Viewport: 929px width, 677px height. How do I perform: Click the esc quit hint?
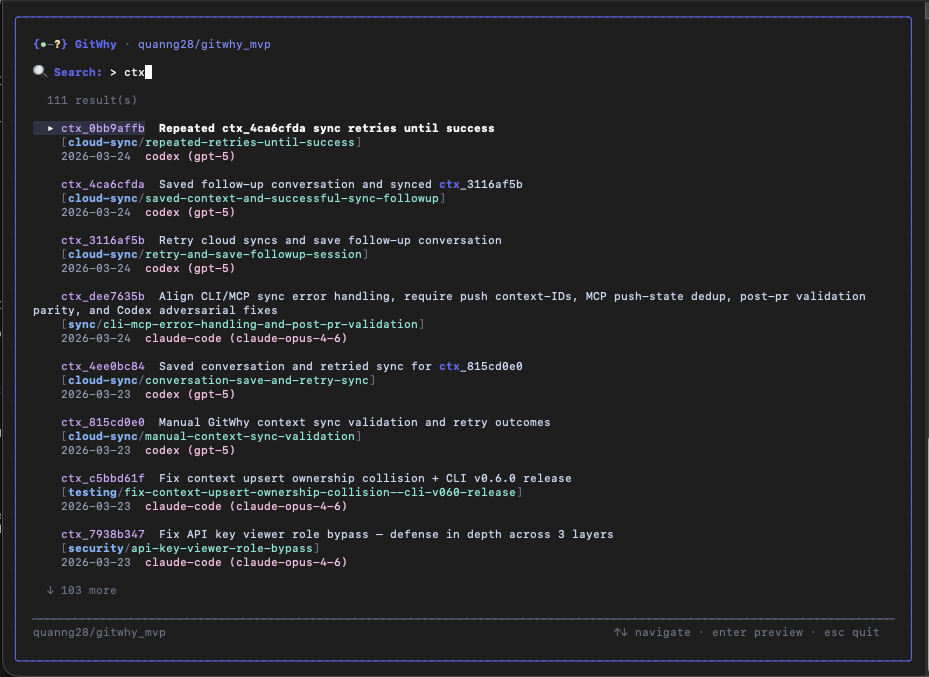pyautogui.click(x=851, y=633)
